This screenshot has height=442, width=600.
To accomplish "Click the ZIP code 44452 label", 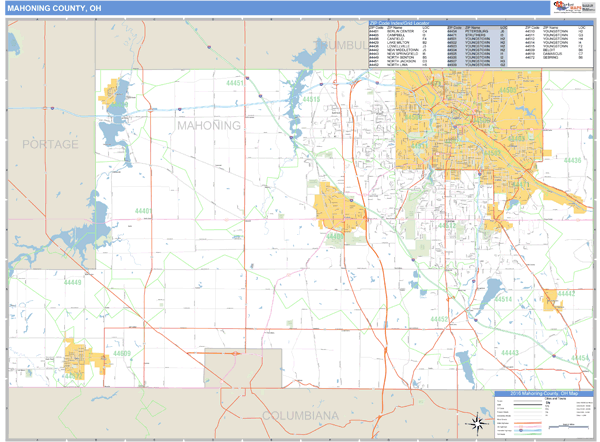I will coord(438,319).
